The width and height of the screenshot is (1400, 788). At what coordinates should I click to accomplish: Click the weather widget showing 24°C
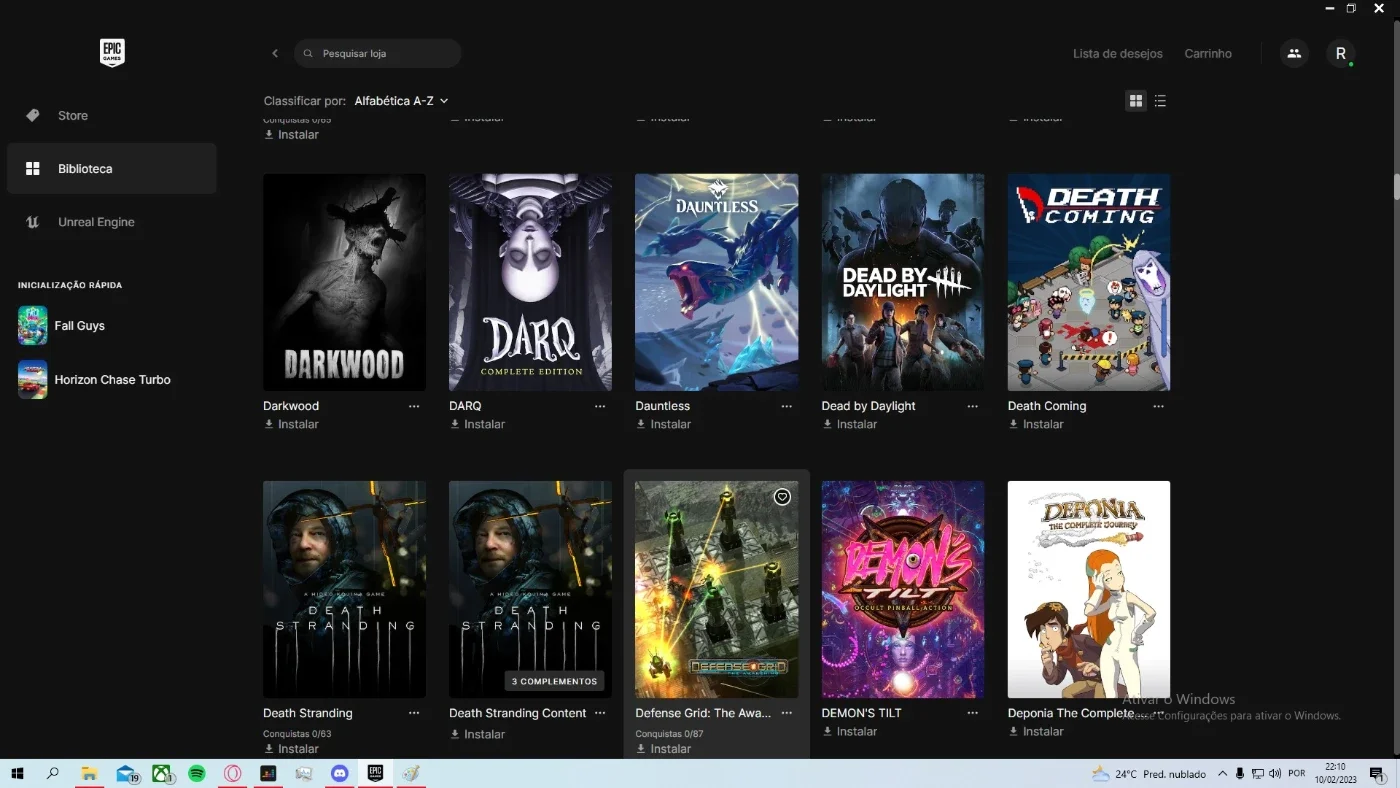click(1149, 773)
